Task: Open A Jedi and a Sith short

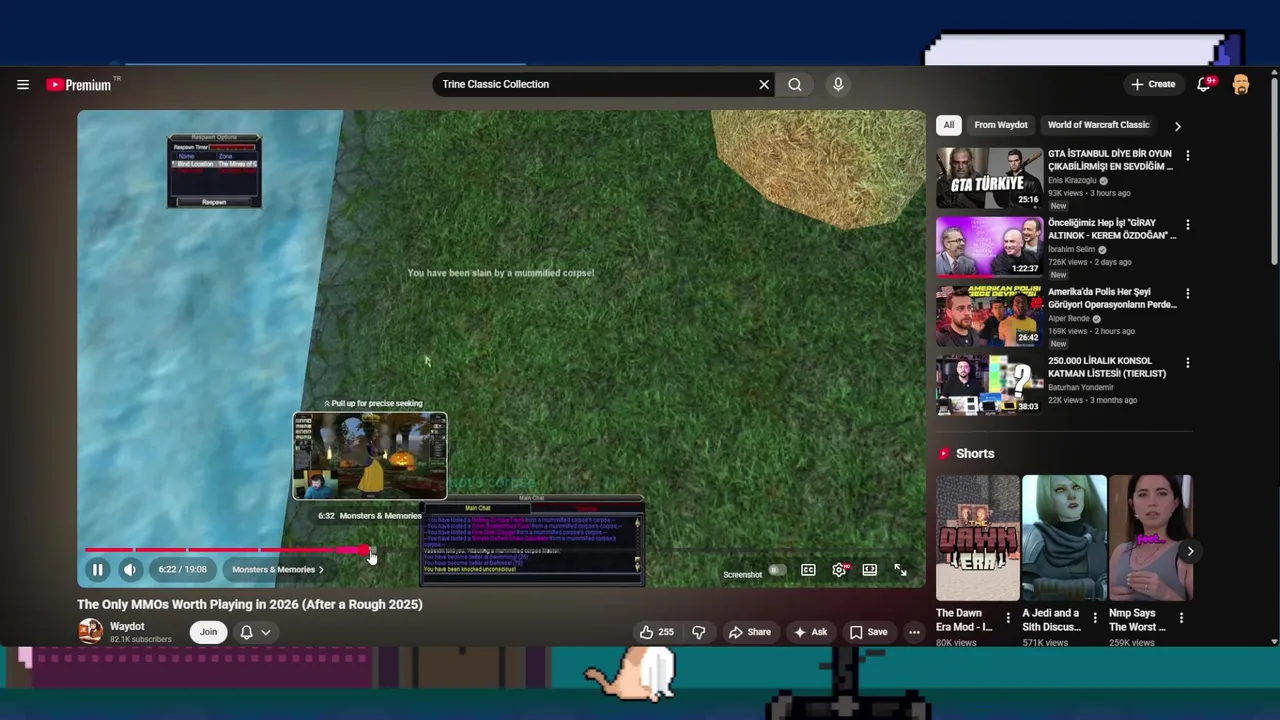Action: click(1064, 538)
